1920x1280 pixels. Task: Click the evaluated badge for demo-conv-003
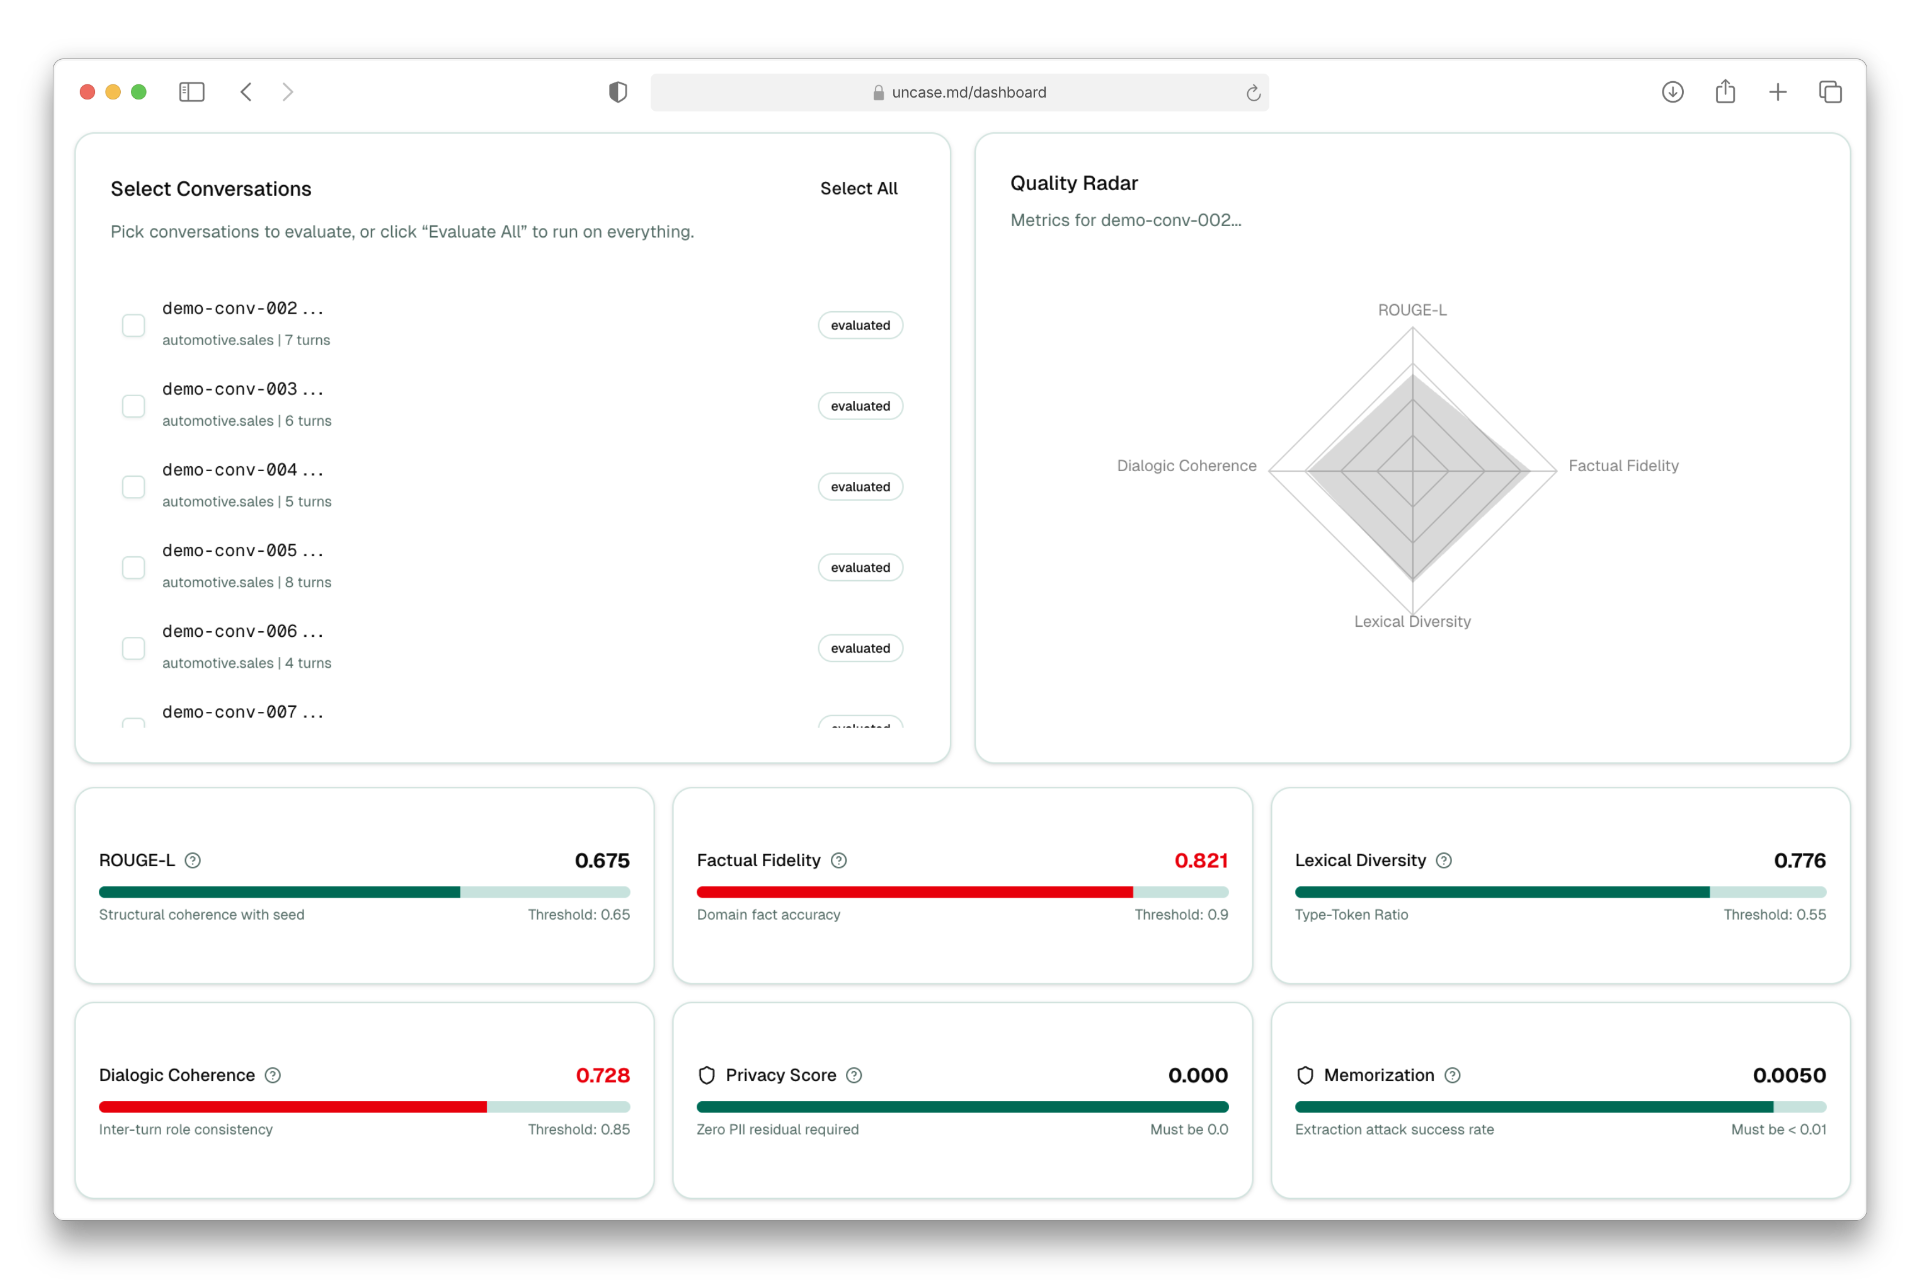860,406
